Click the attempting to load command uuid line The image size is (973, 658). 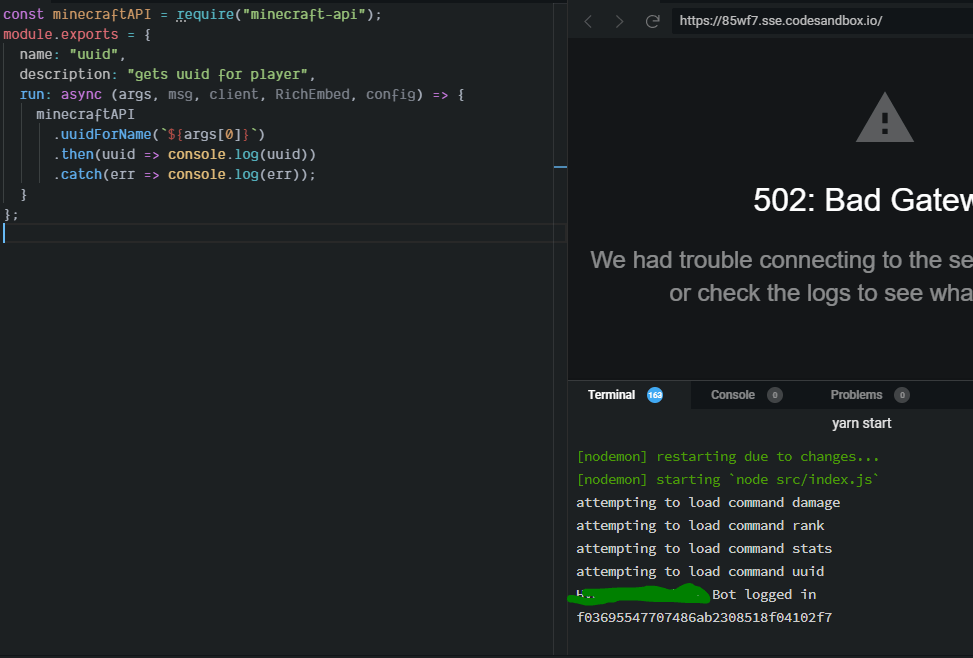point(700,571)
